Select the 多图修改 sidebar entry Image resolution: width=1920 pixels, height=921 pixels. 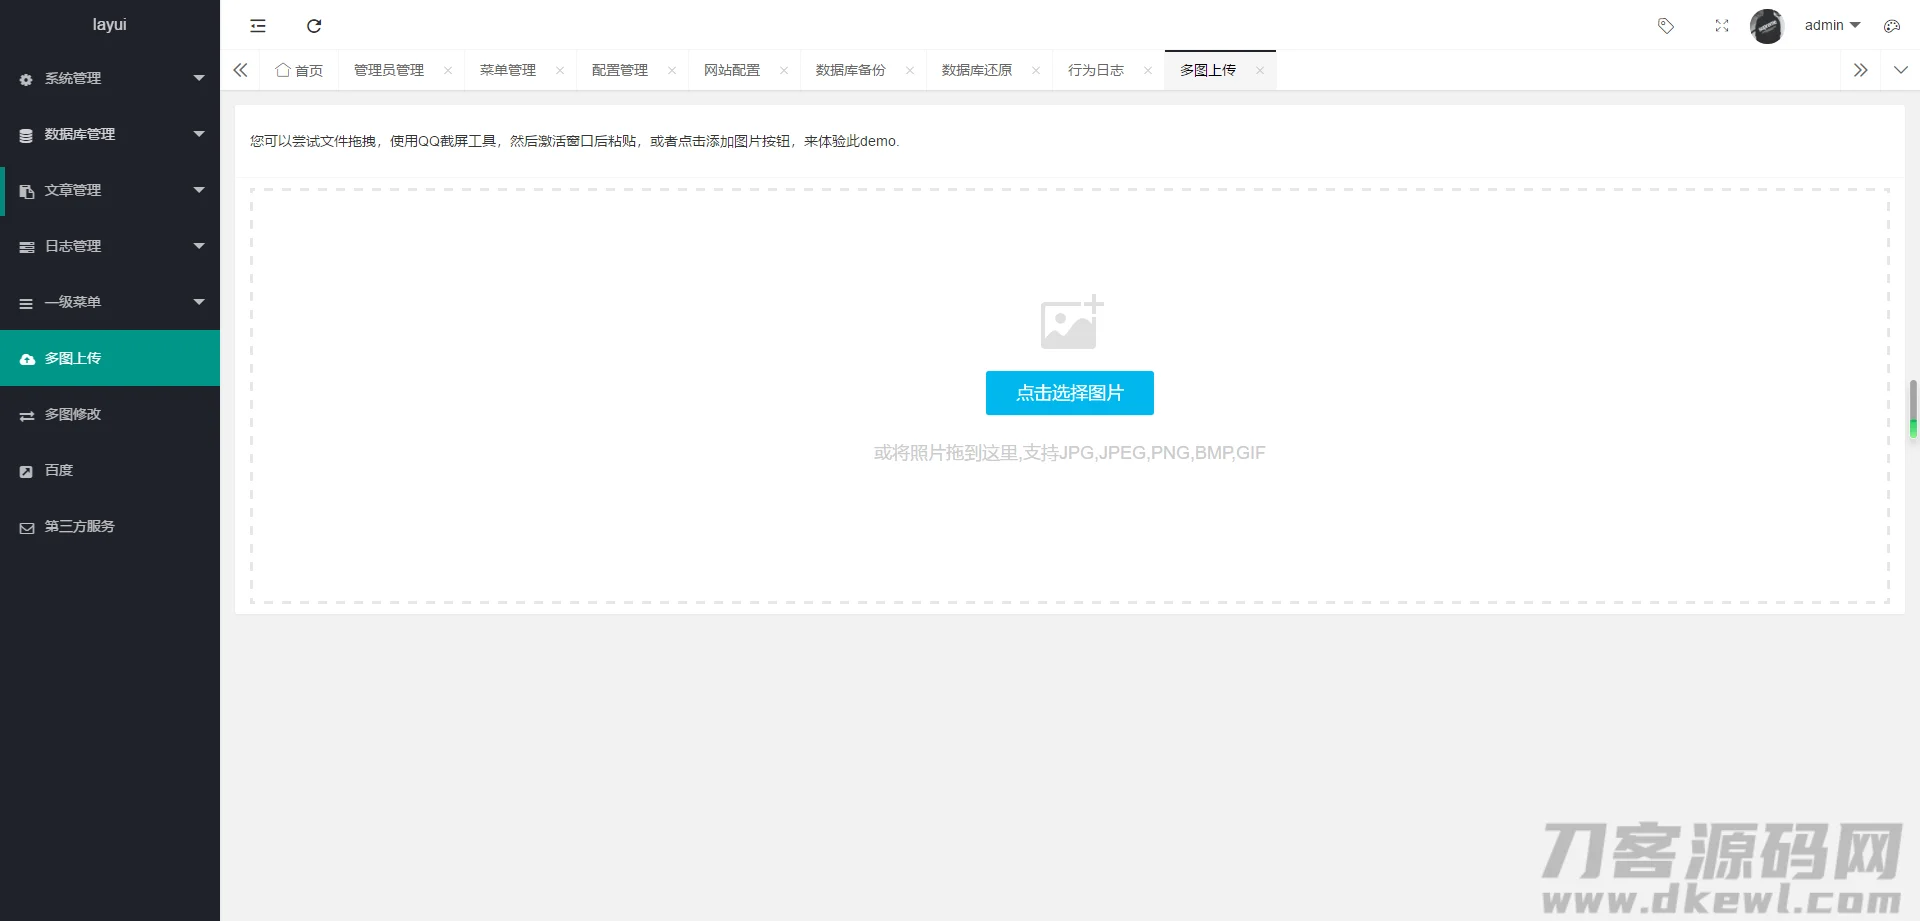pyautogui.click(x=72, y=414)
